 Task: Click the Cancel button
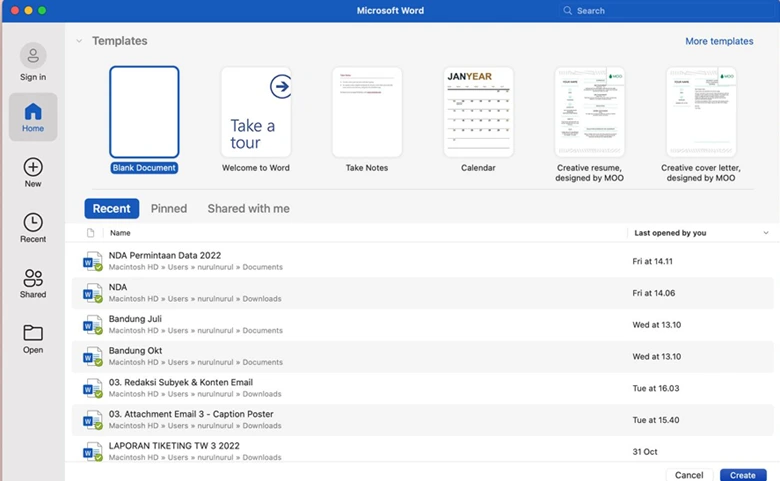click(689, 475)
